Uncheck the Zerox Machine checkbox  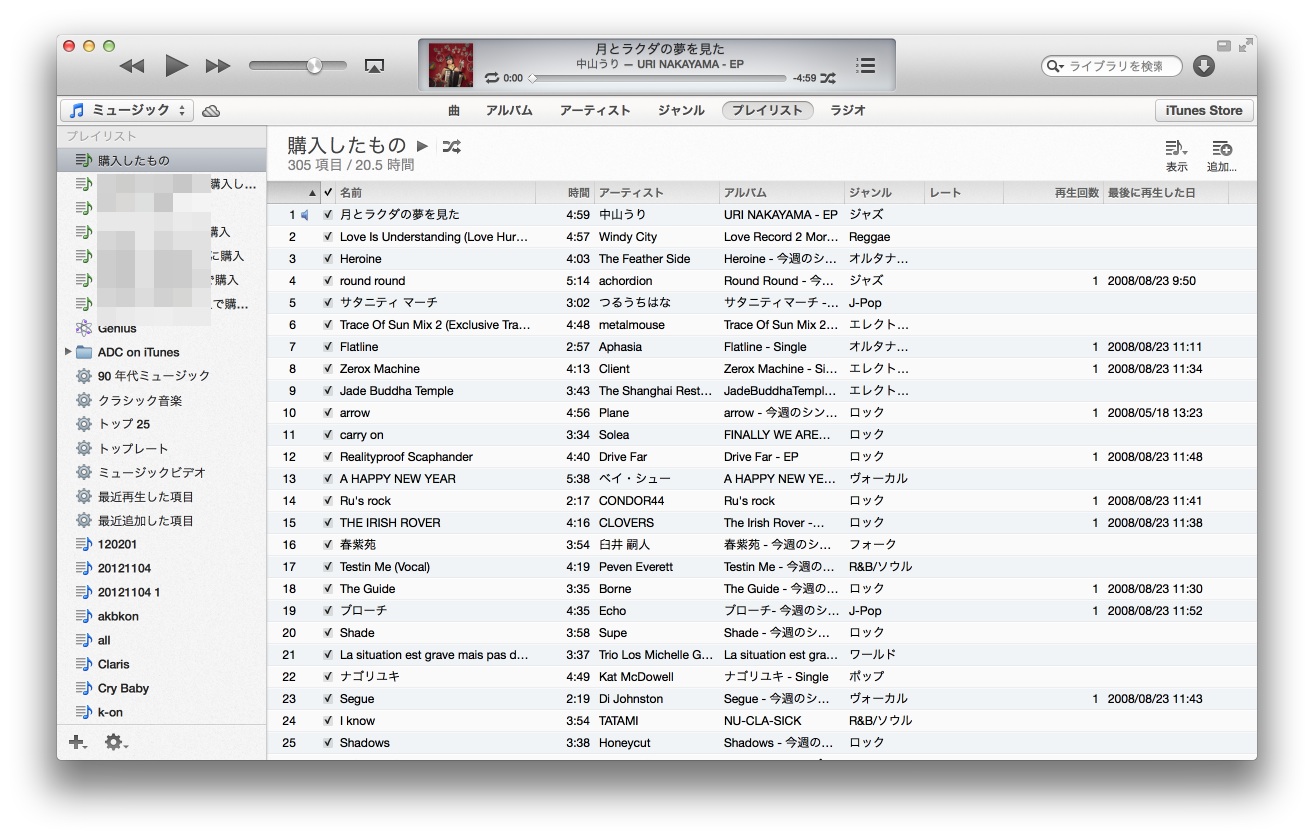328,369
